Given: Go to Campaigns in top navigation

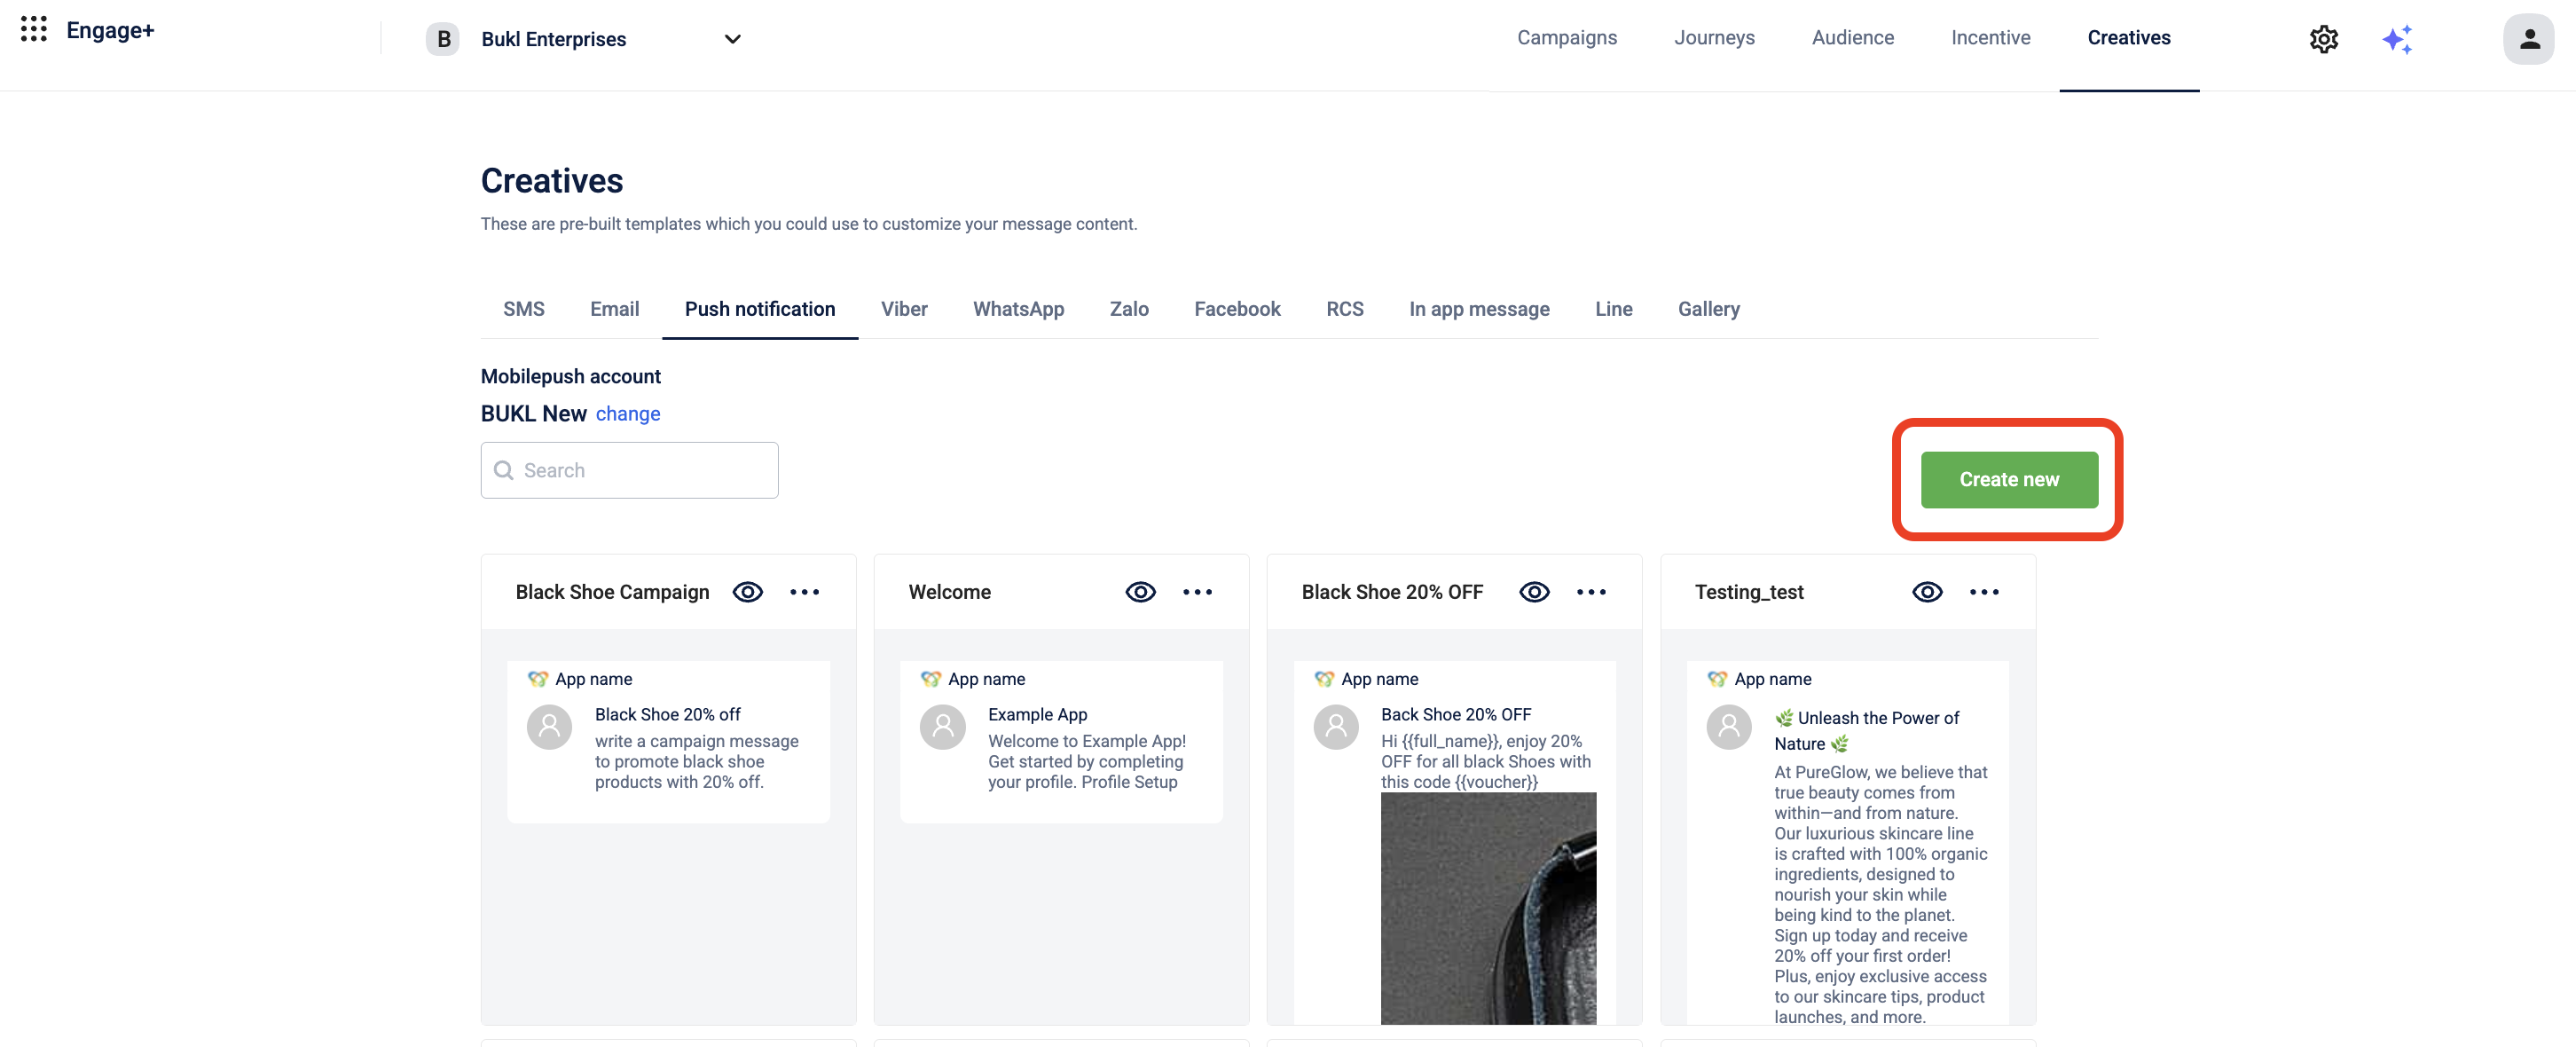Looking at the screenshot, I should (x=1566, y=38).
